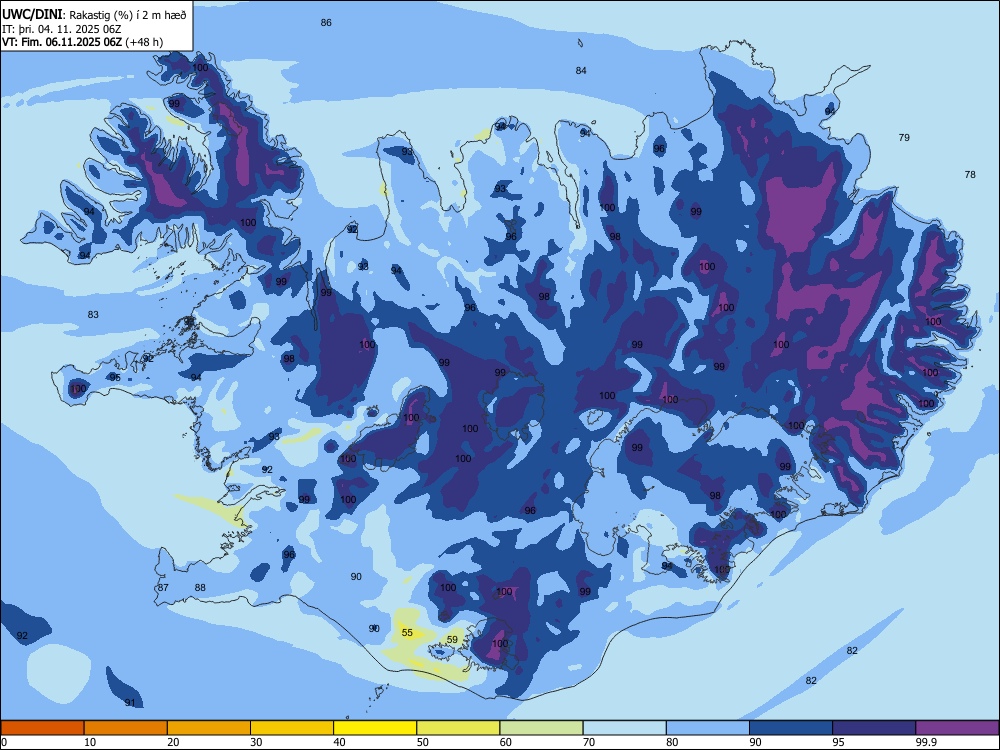The image size is (1000, 750).
Task: Click the pale yellow 50–60 legend swatch
Action: point(458,728)
